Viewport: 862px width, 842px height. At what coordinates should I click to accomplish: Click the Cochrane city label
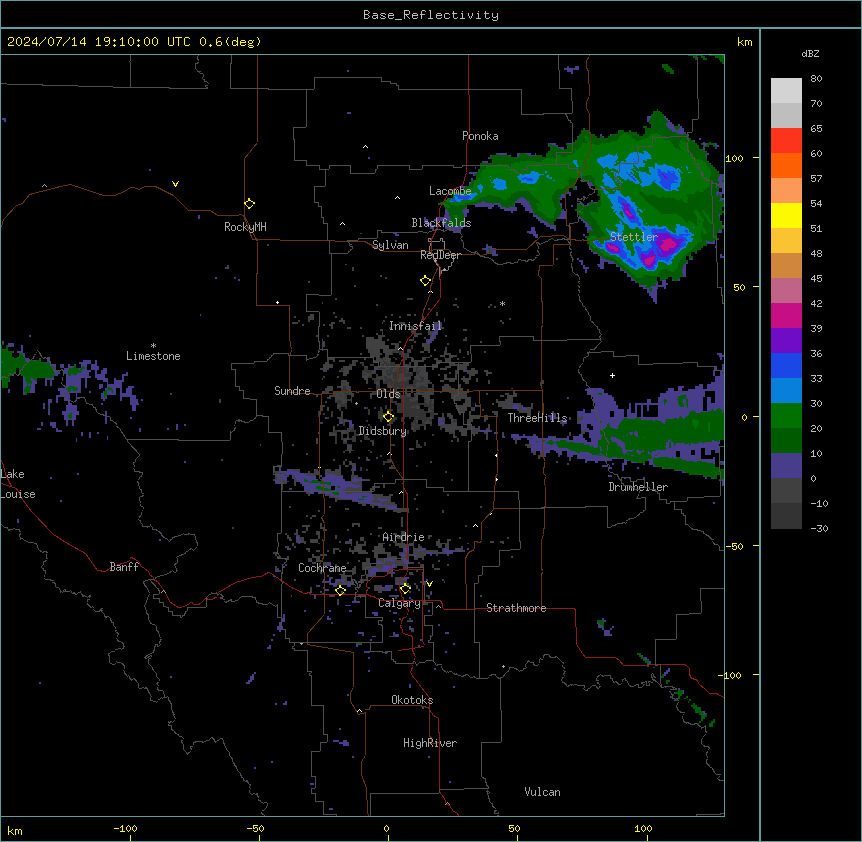pyautogui.click(x=322, y=568)
